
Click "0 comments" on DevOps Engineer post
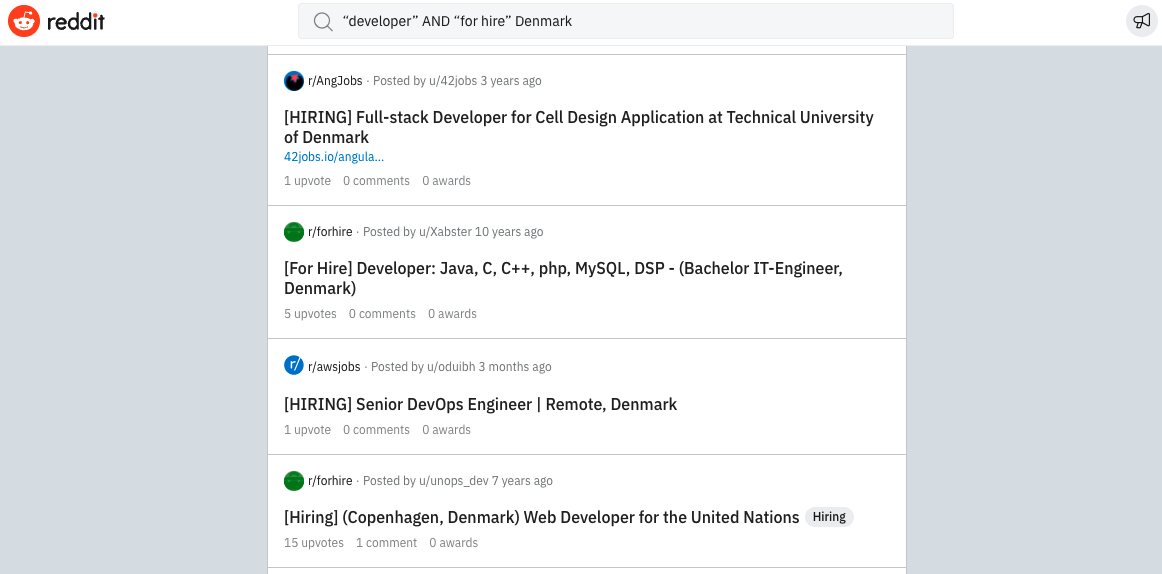[376, 430]
